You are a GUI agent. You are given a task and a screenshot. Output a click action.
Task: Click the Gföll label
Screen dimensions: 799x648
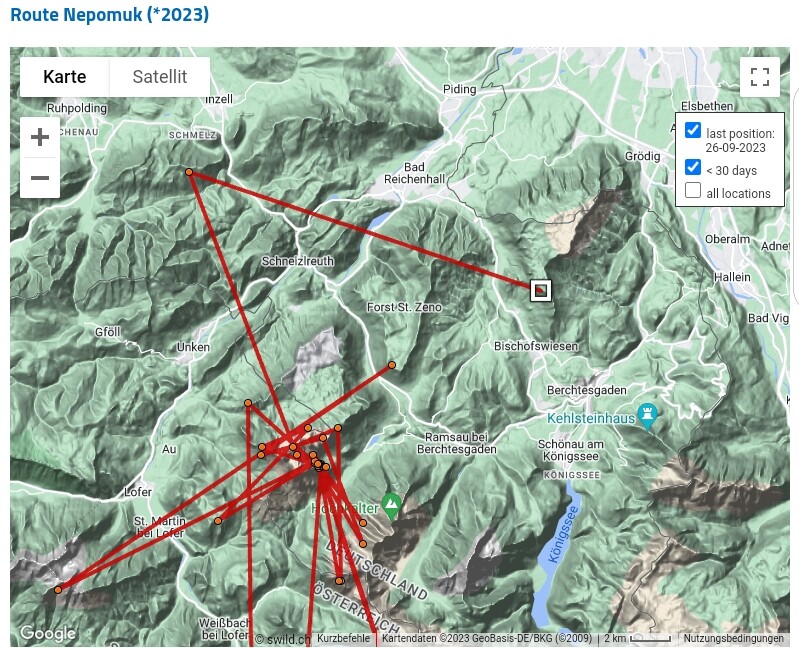pyautogui.click(x=108, y=332)
